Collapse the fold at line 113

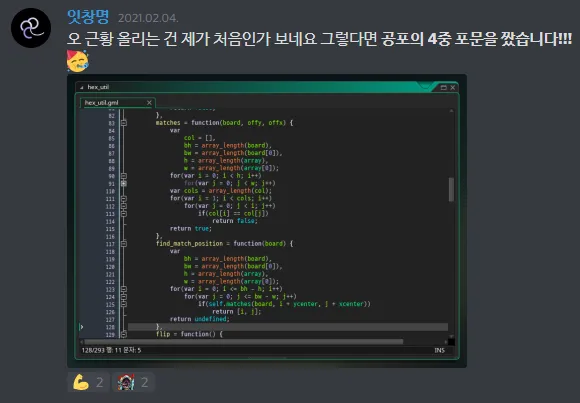click(124, 214)
